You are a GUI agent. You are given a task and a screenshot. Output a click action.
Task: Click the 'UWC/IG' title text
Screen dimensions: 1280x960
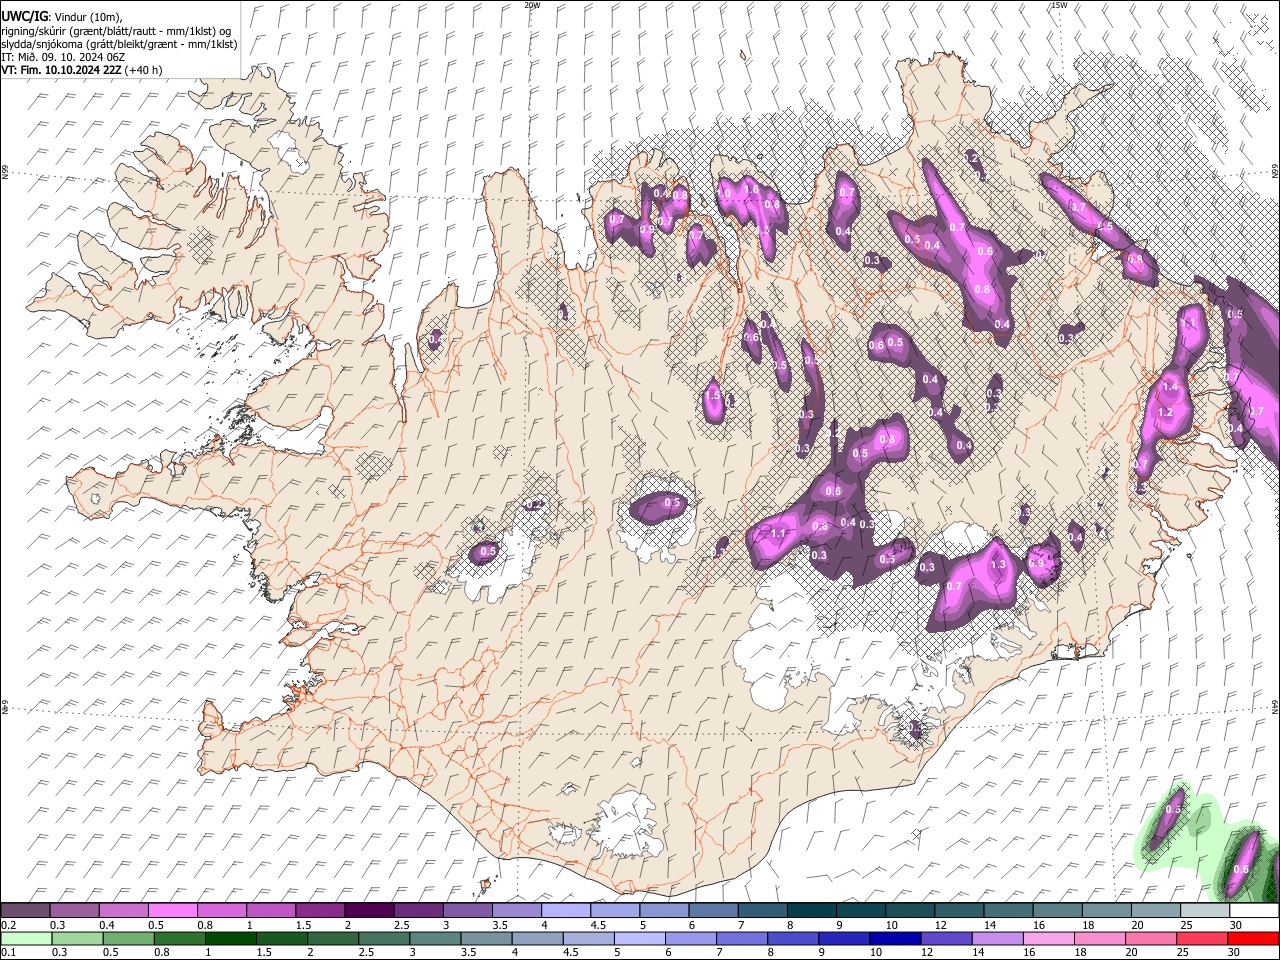click(x=23, y=16)
